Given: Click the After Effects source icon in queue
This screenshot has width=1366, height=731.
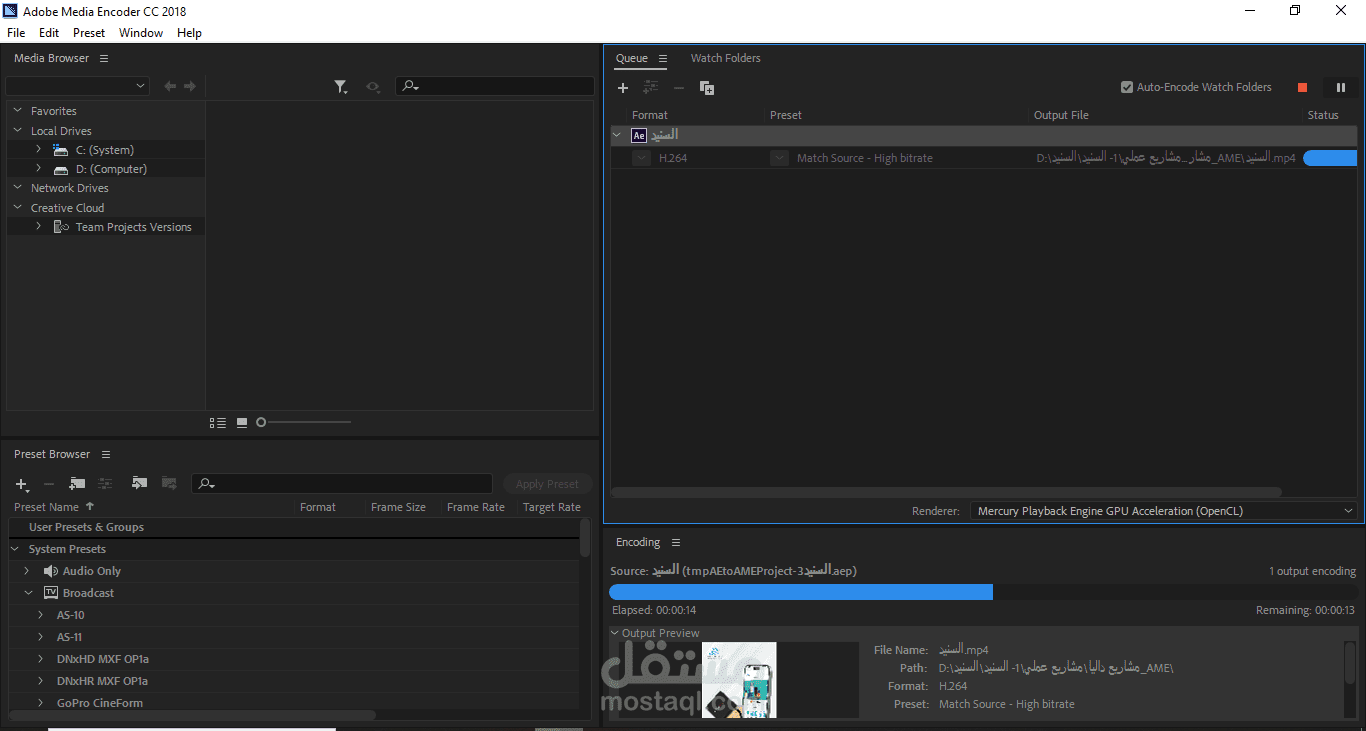Looking at the screenshot, I should click(x=639, y=135).
